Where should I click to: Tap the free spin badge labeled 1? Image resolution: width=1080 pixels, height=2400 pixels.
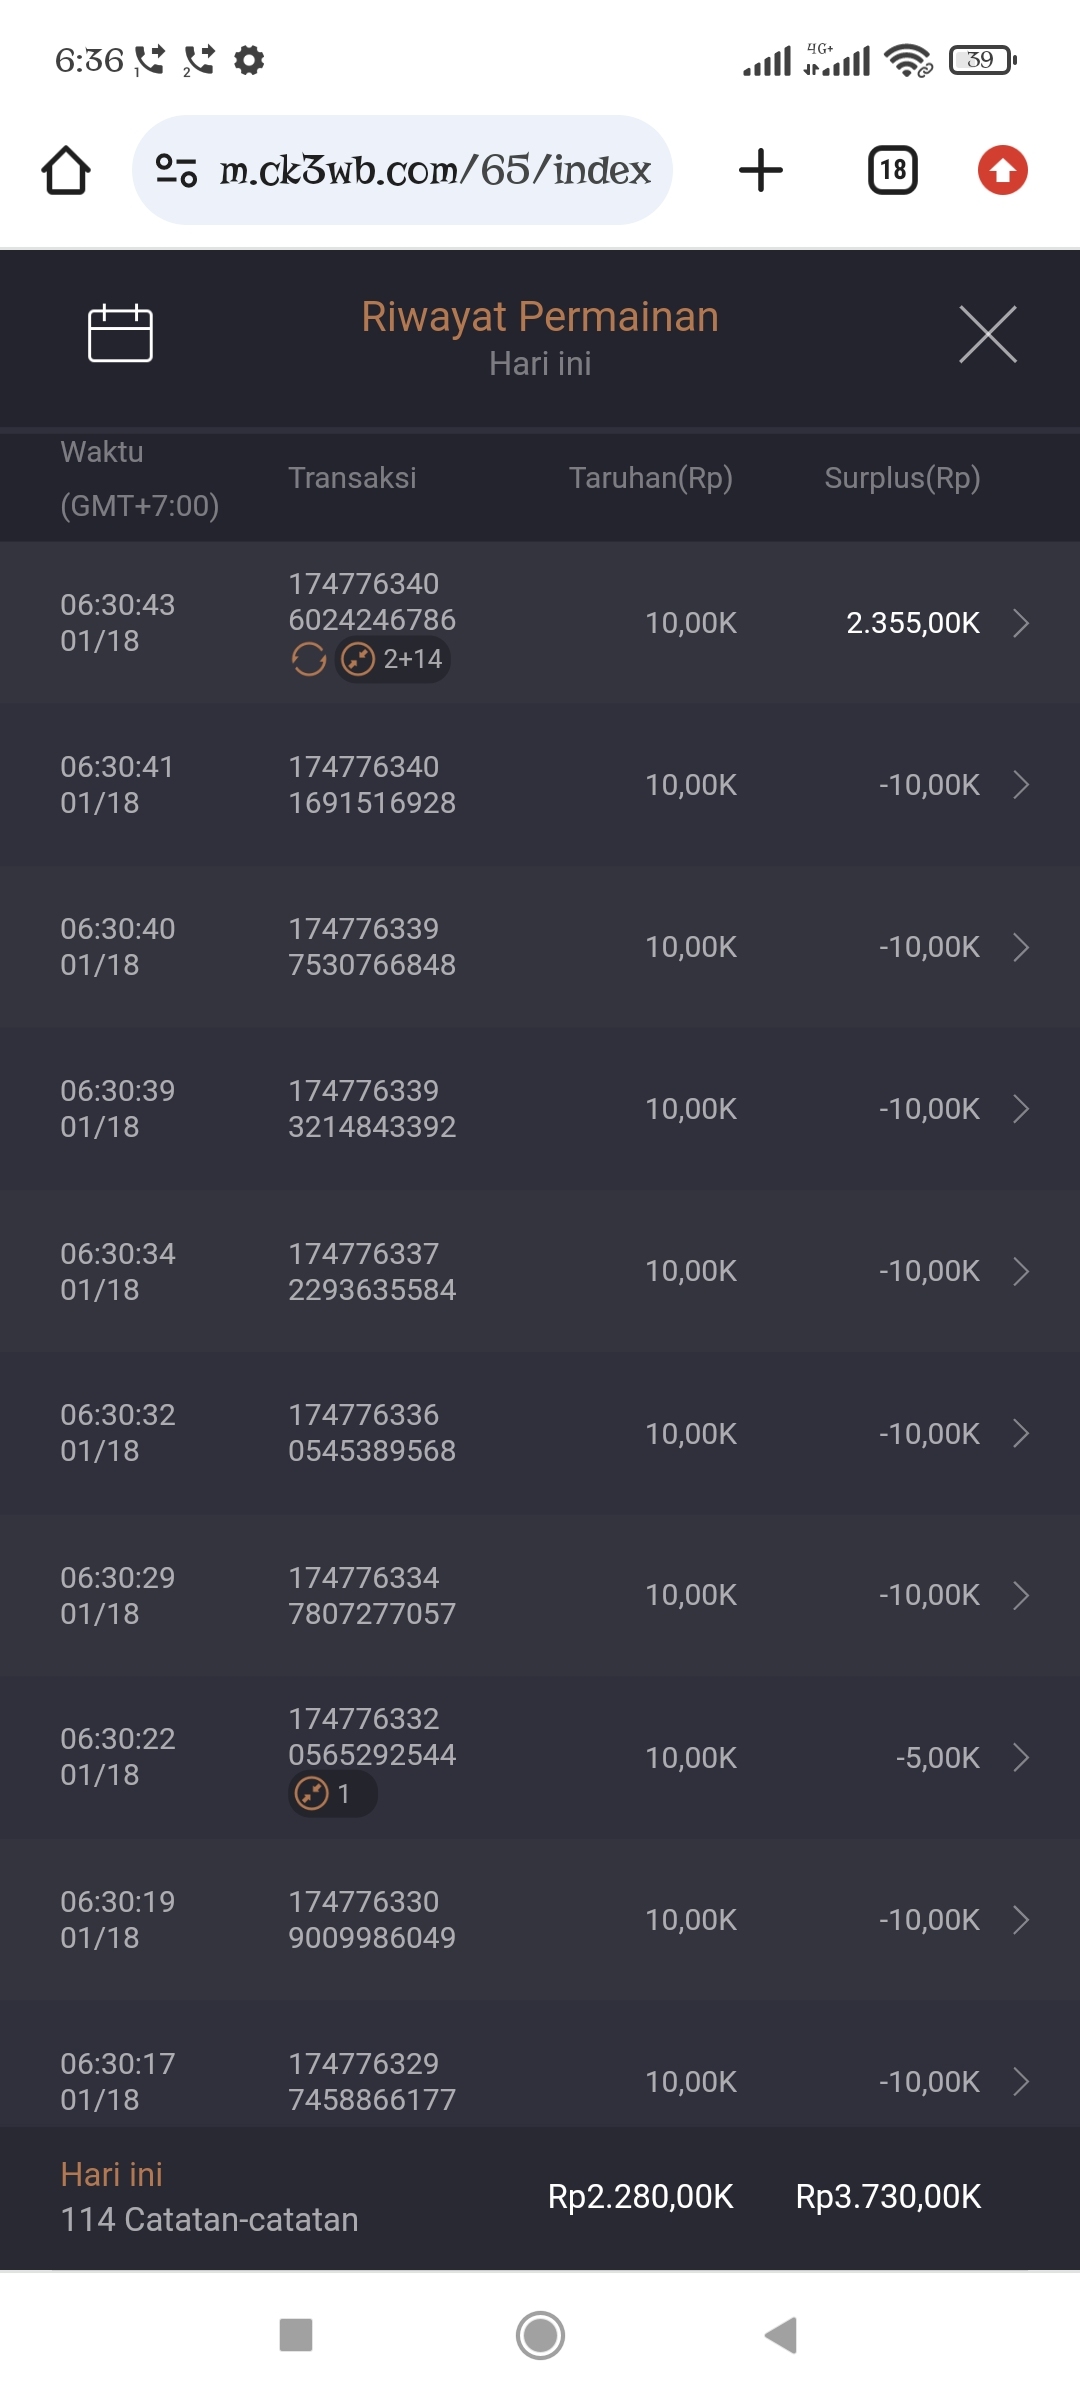point(332,1794)
